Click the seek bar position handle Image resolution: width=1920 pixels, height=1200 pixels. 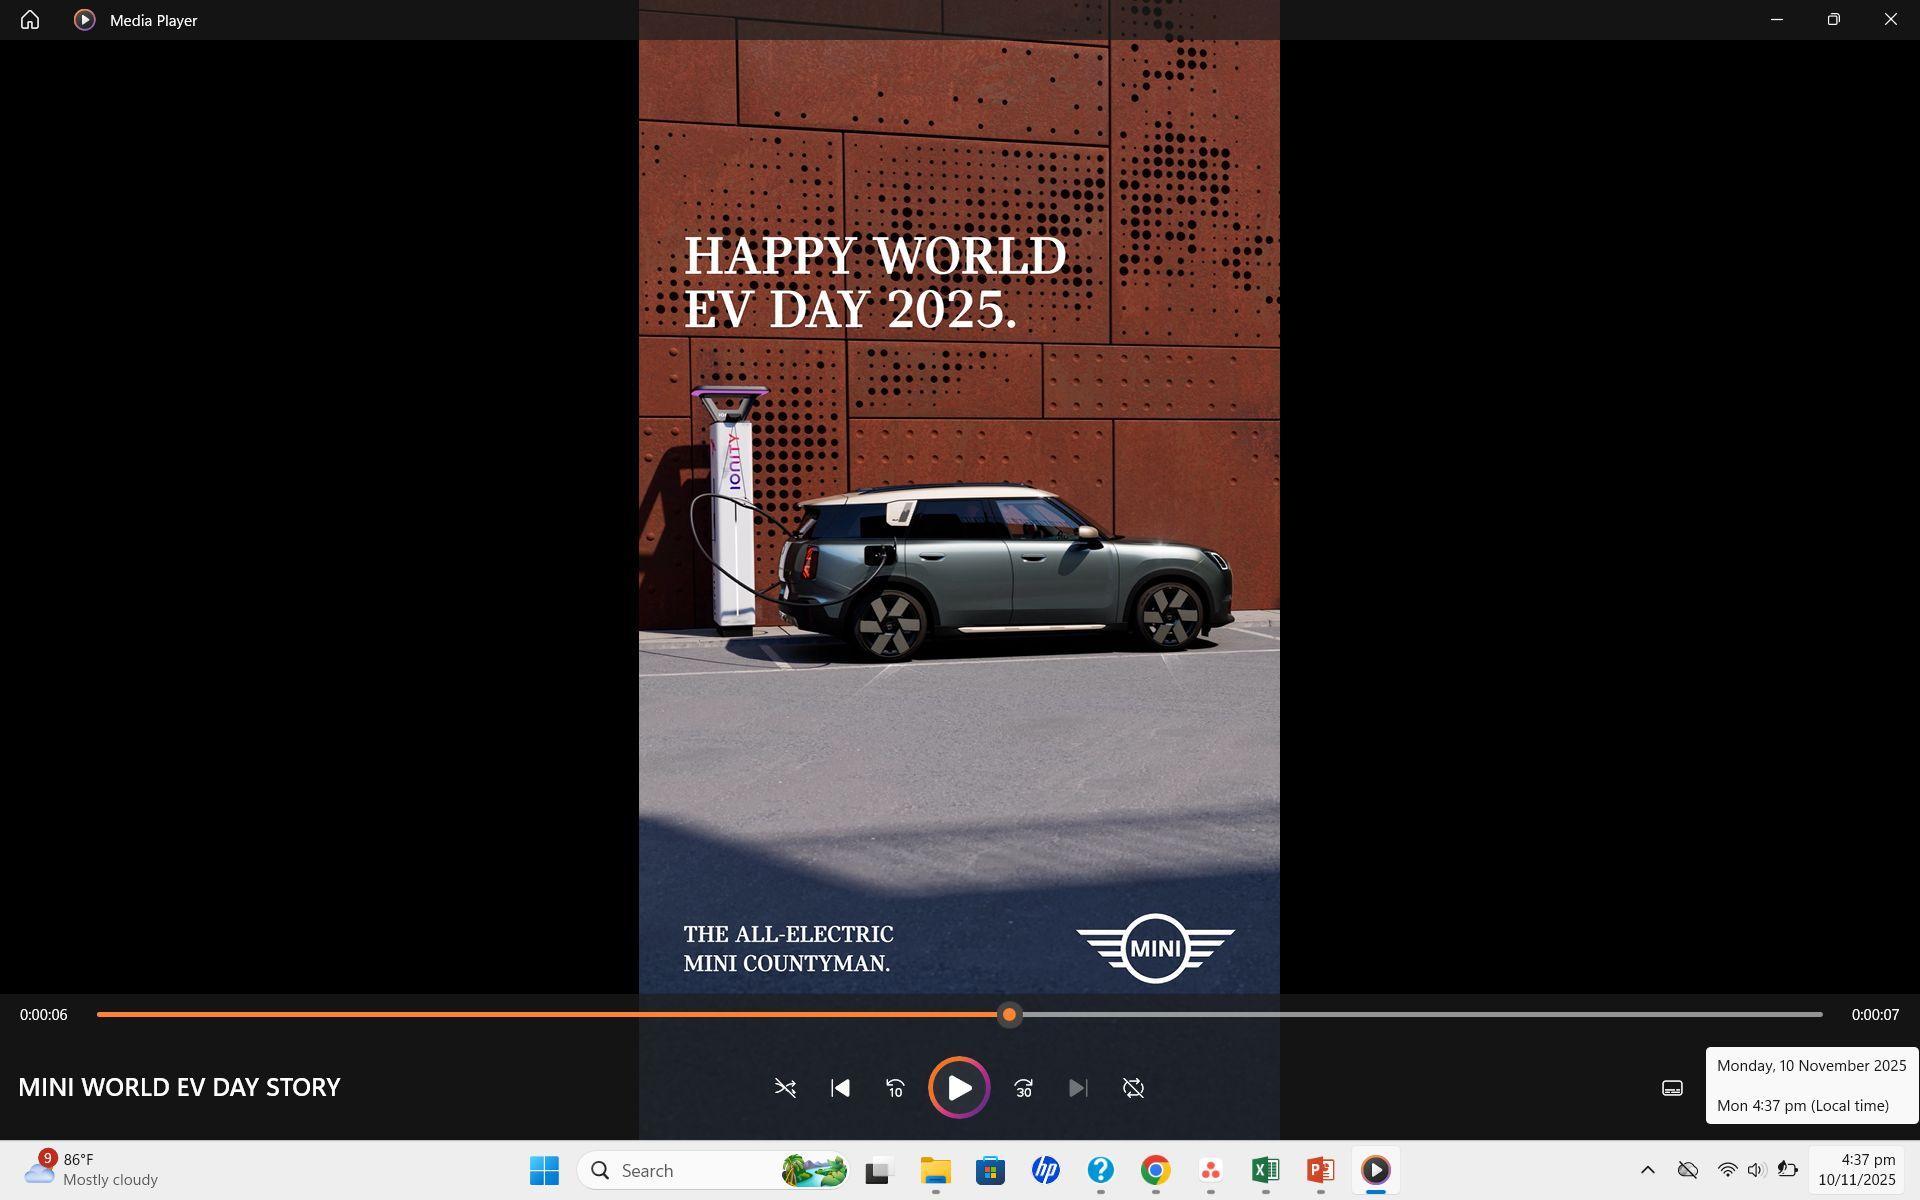coord(1009,1015)
